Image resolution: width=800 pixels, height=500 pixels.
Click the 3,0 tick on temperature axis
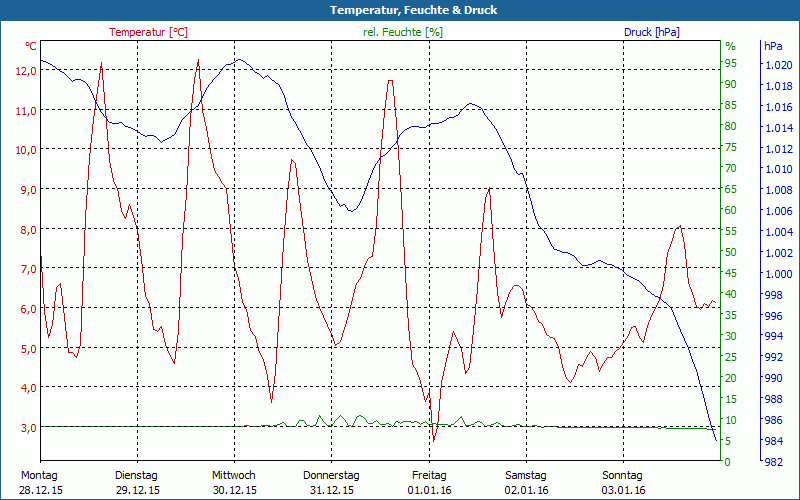point(26,428)
